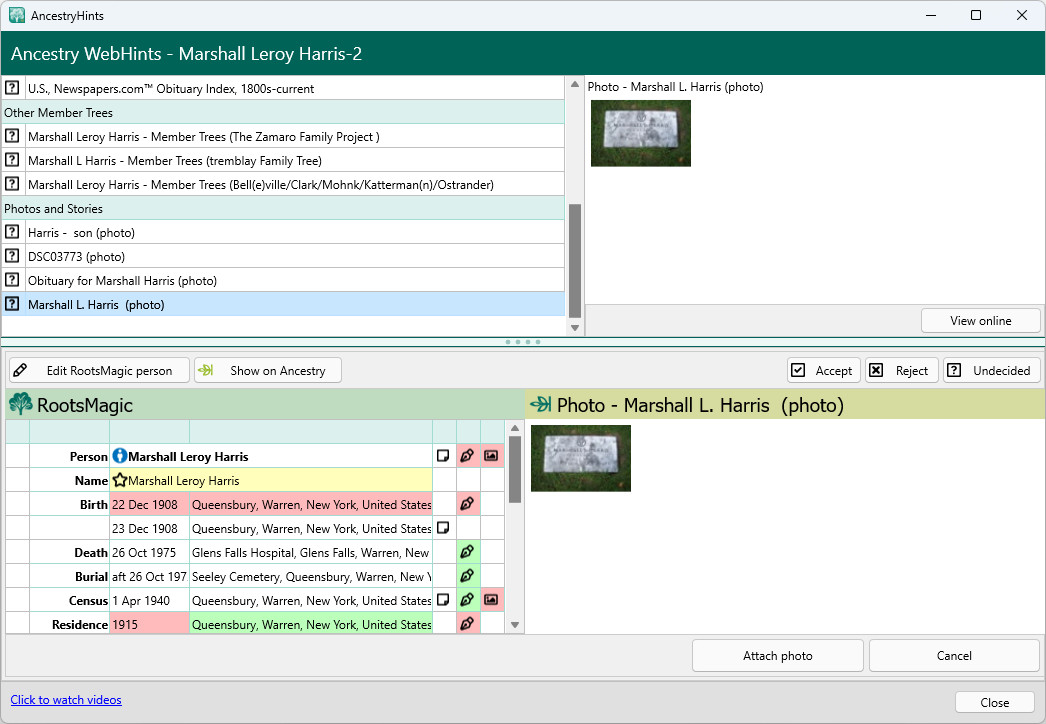The image size is (1046, 724).
Task: Click Glens Falls Hospital death place cell
Action: point(311,552)
